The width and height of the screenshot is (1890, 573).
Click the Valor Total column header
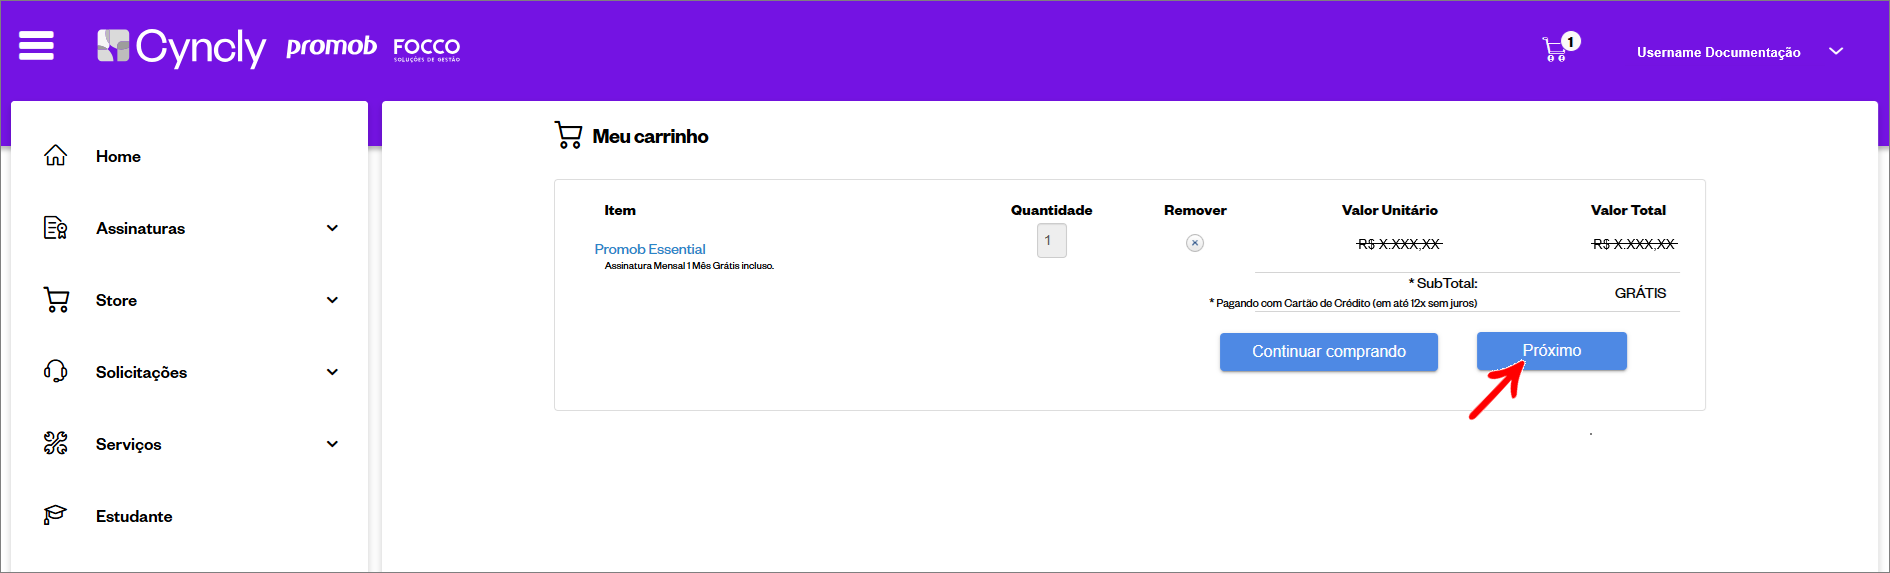coord(1628,210)
